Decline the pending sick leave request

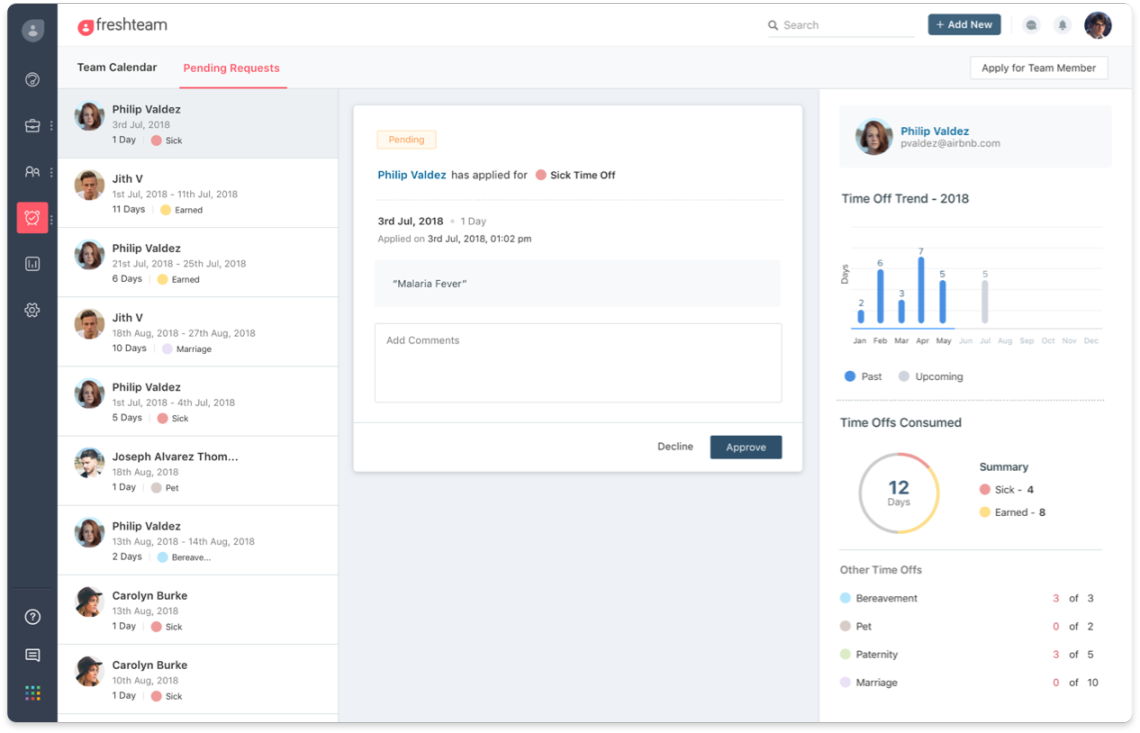(675, 446)
